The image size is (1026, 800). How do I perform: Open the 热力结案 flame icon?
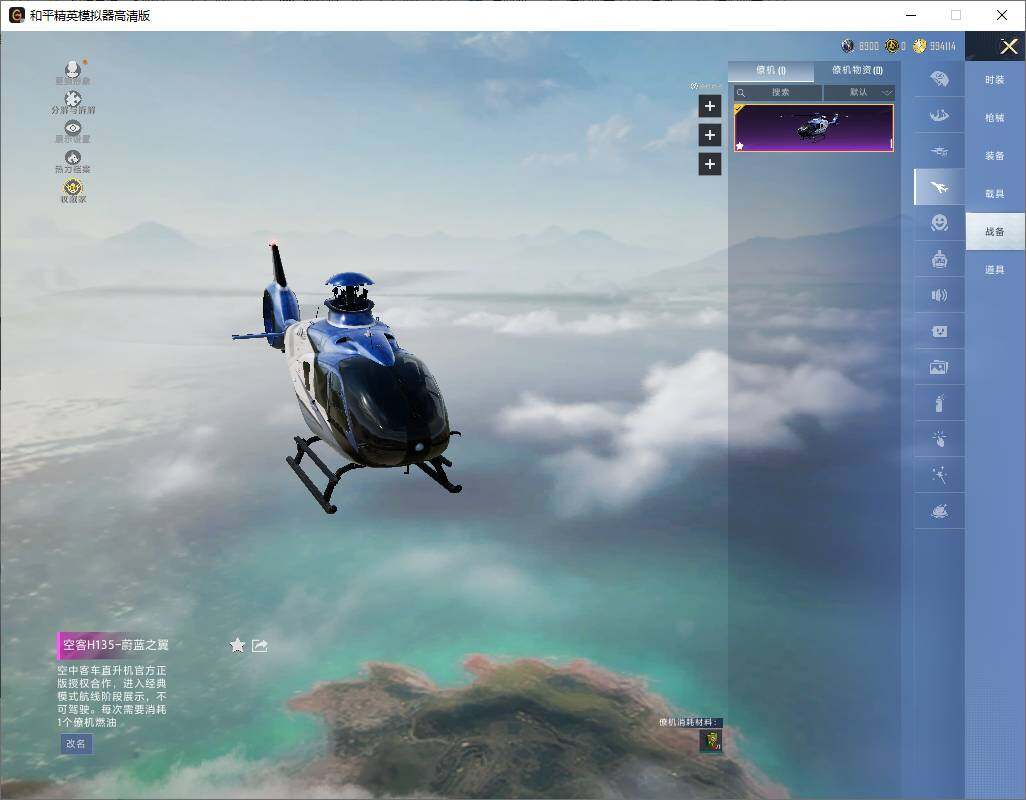pyautogui.click(x=72, y=159)
